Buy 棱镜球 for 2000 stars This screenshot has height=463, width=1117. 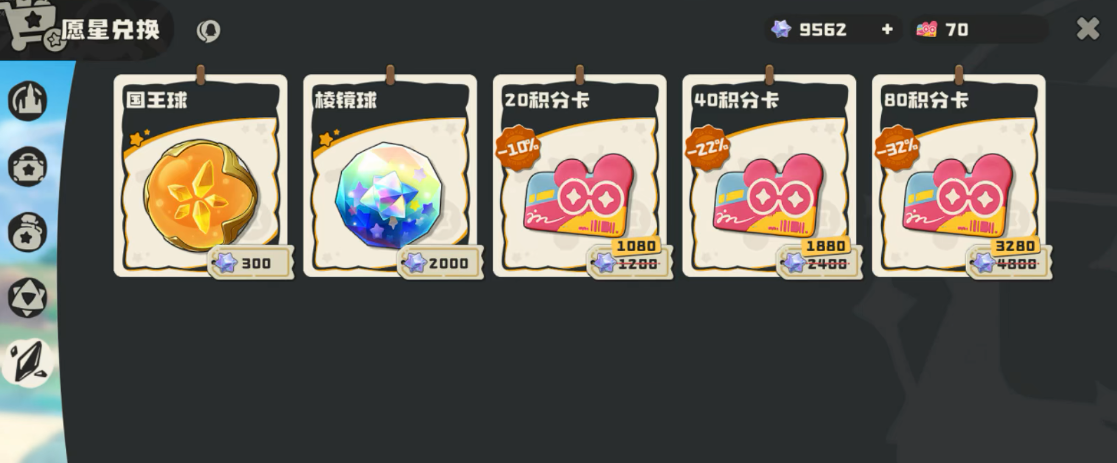pyautogui.click(x=440, y=263)
